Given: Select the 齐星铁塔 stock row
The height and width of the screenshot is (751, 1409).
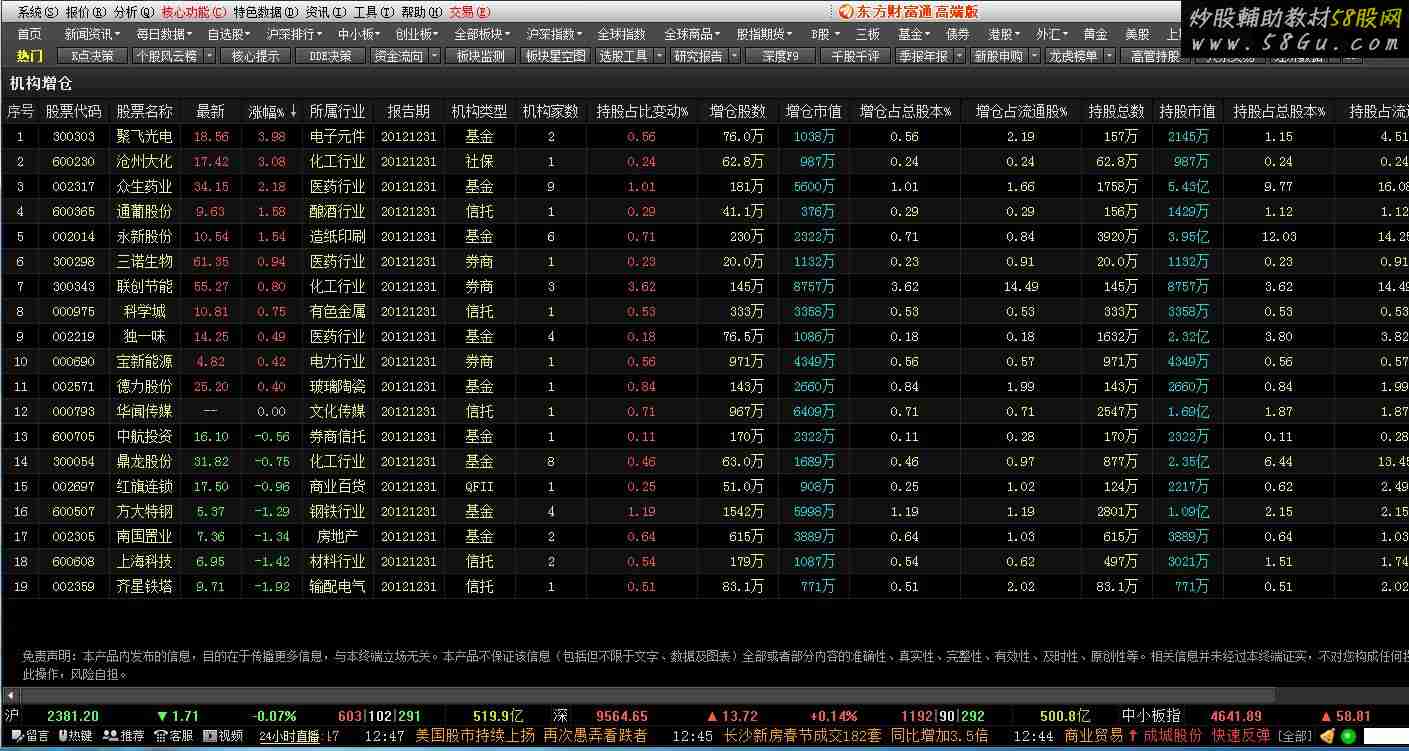Looking at the screenshot, I should [x=704, y=586].
